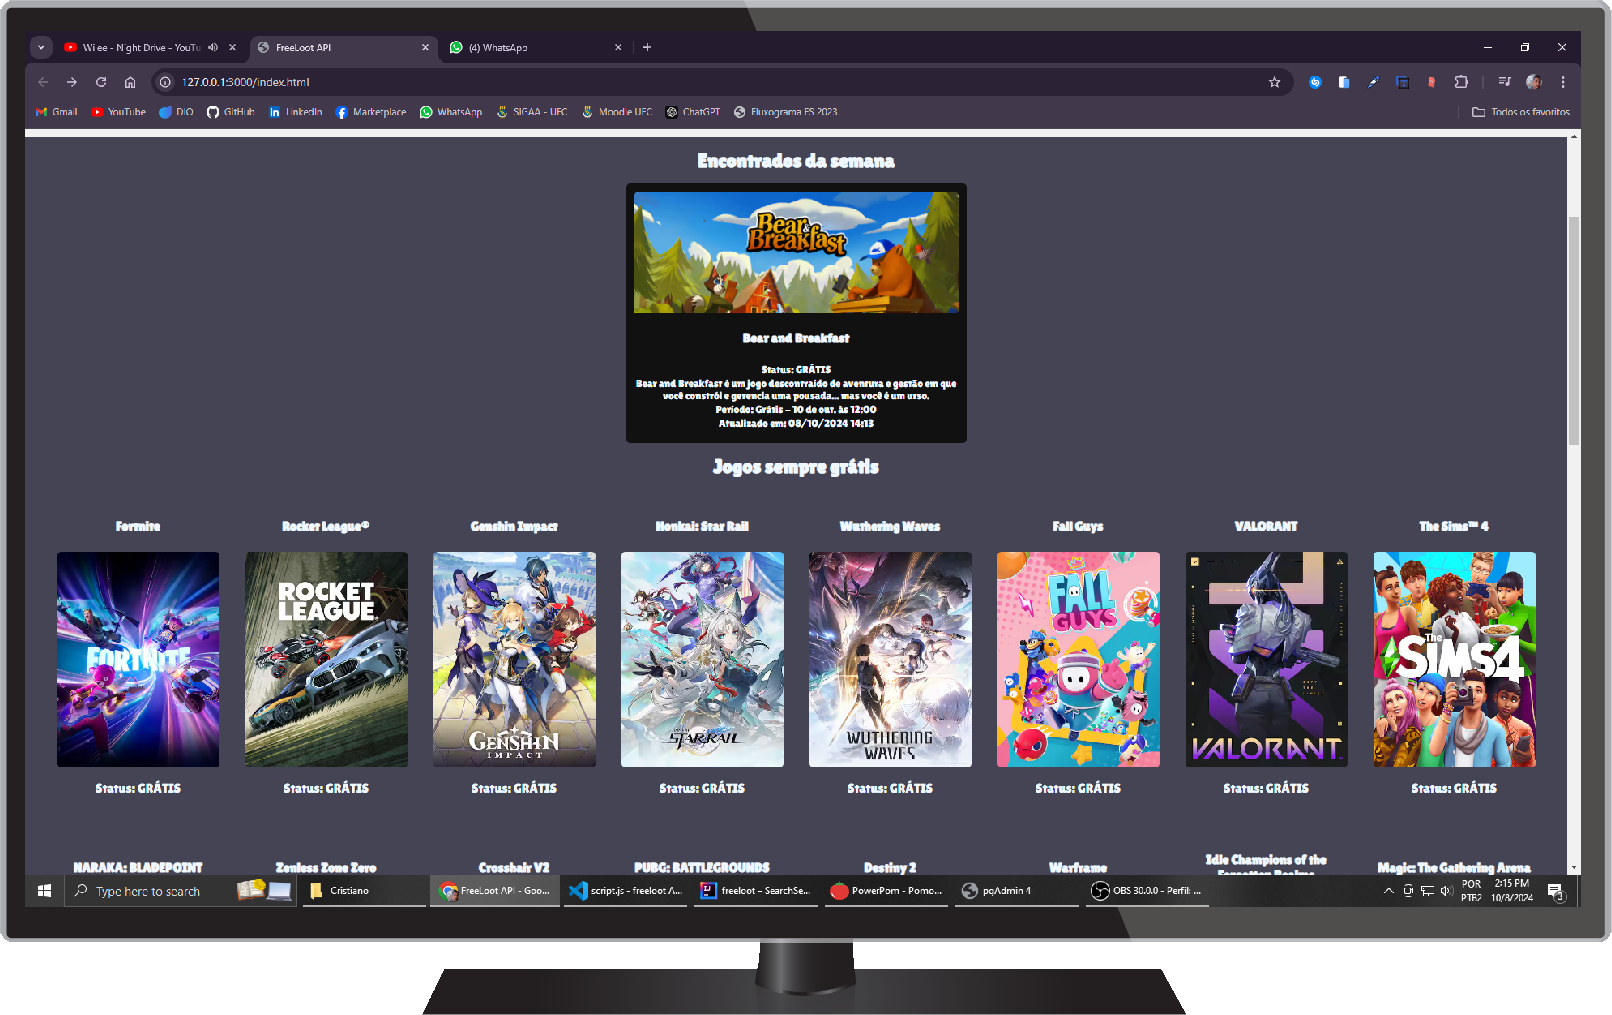View site information icon in address bar
Viewport: 1612px width, 1015px height.
tap(166, 82)
